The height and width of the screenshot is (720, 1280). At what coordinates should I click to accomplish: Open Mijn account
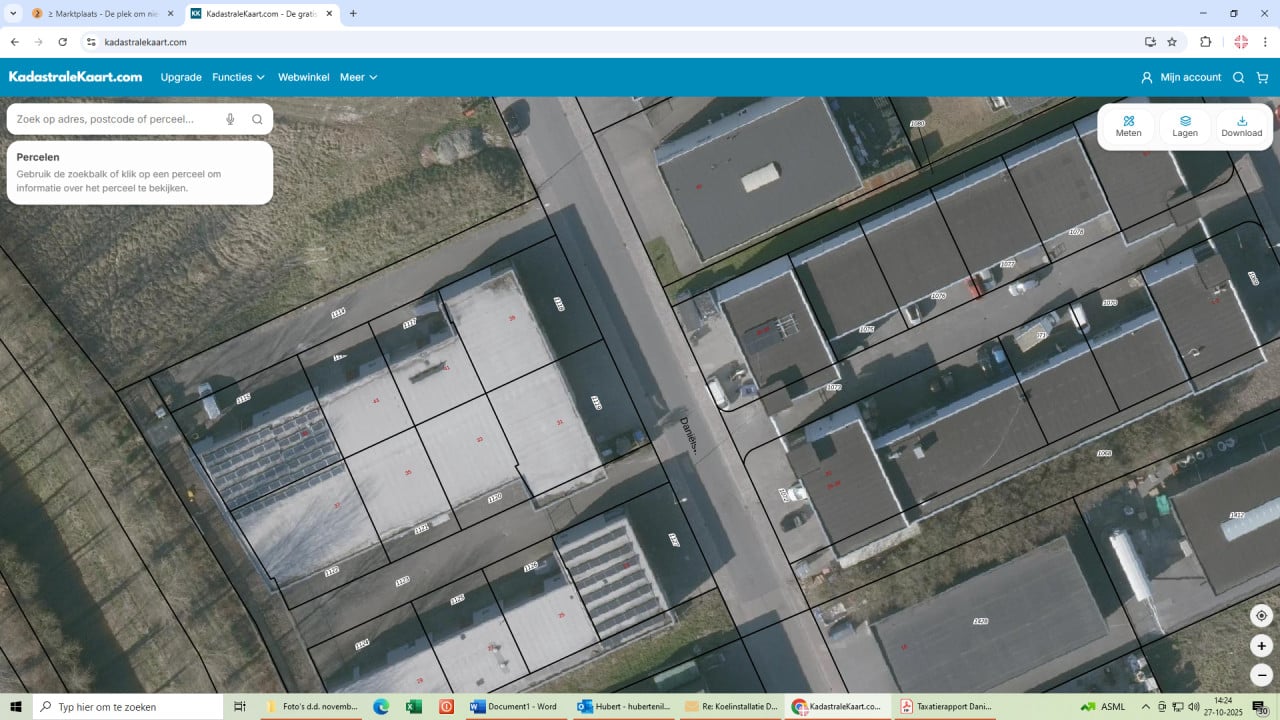tap(1181, 77)
